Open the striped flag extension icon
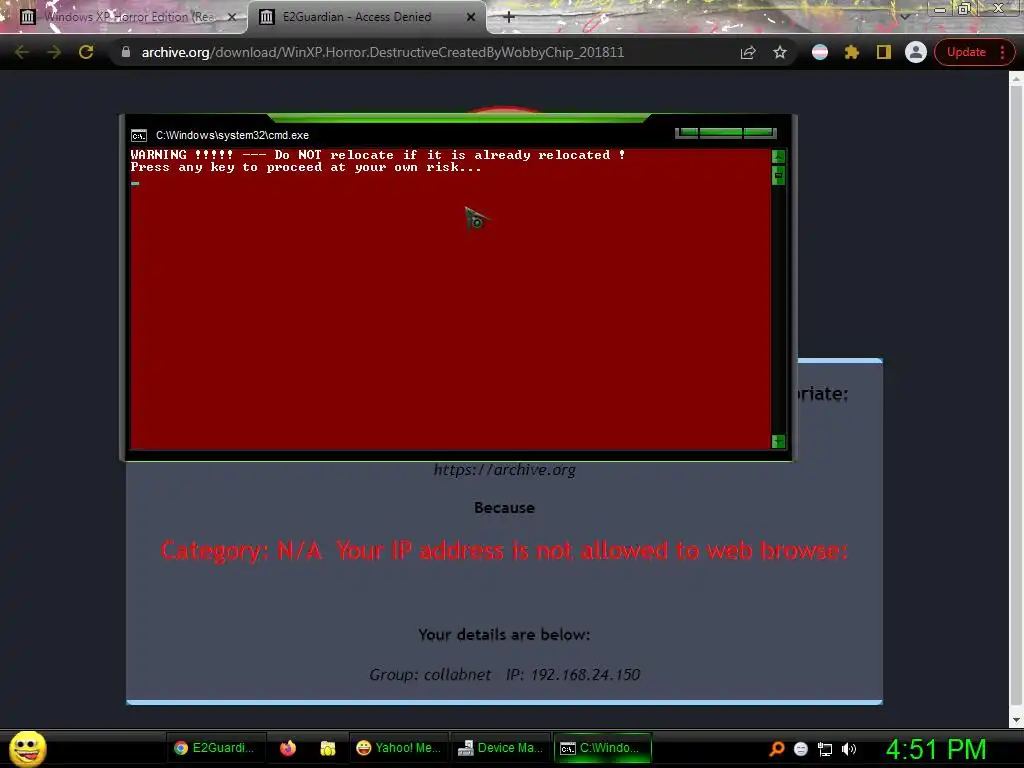The height and width of the screenshot is (768, 1024). click(x=820, y=52)
